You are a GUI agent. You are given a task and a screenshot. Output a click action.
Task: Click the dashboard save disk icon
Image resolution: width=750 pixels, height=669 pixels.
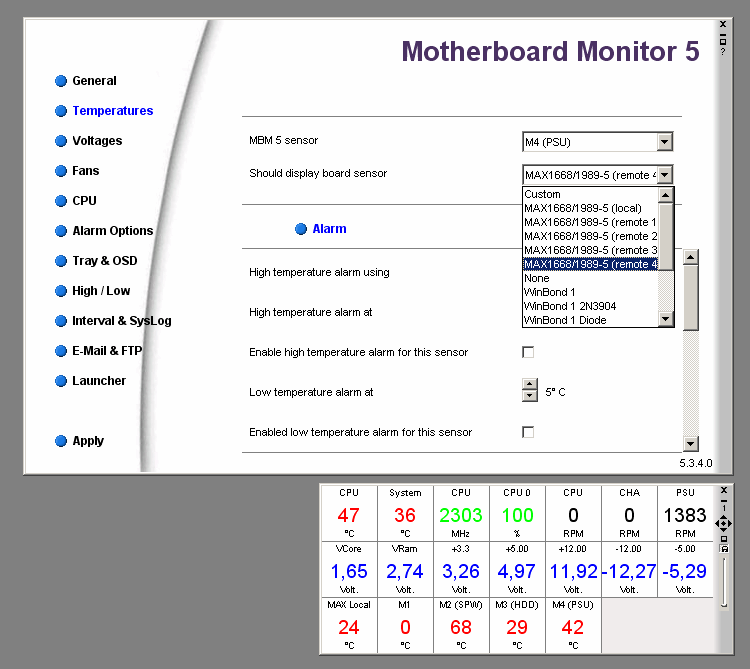tap(724, 549)
